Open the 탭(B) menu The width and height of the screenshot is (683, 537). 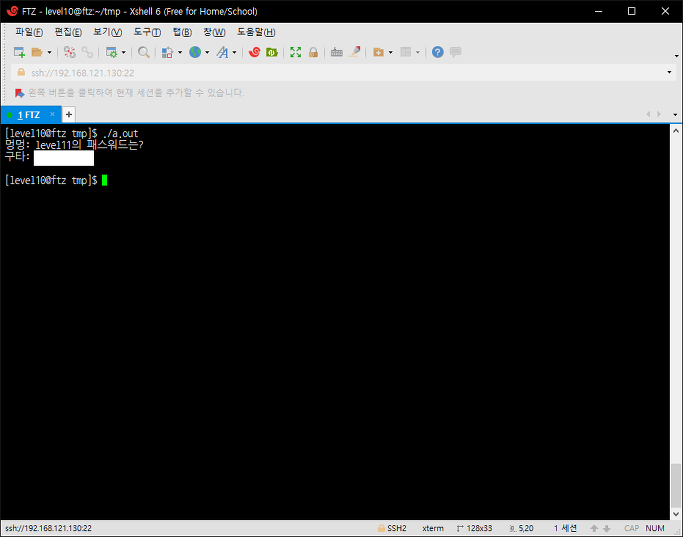pyautogui.click(x=182, y=32)
